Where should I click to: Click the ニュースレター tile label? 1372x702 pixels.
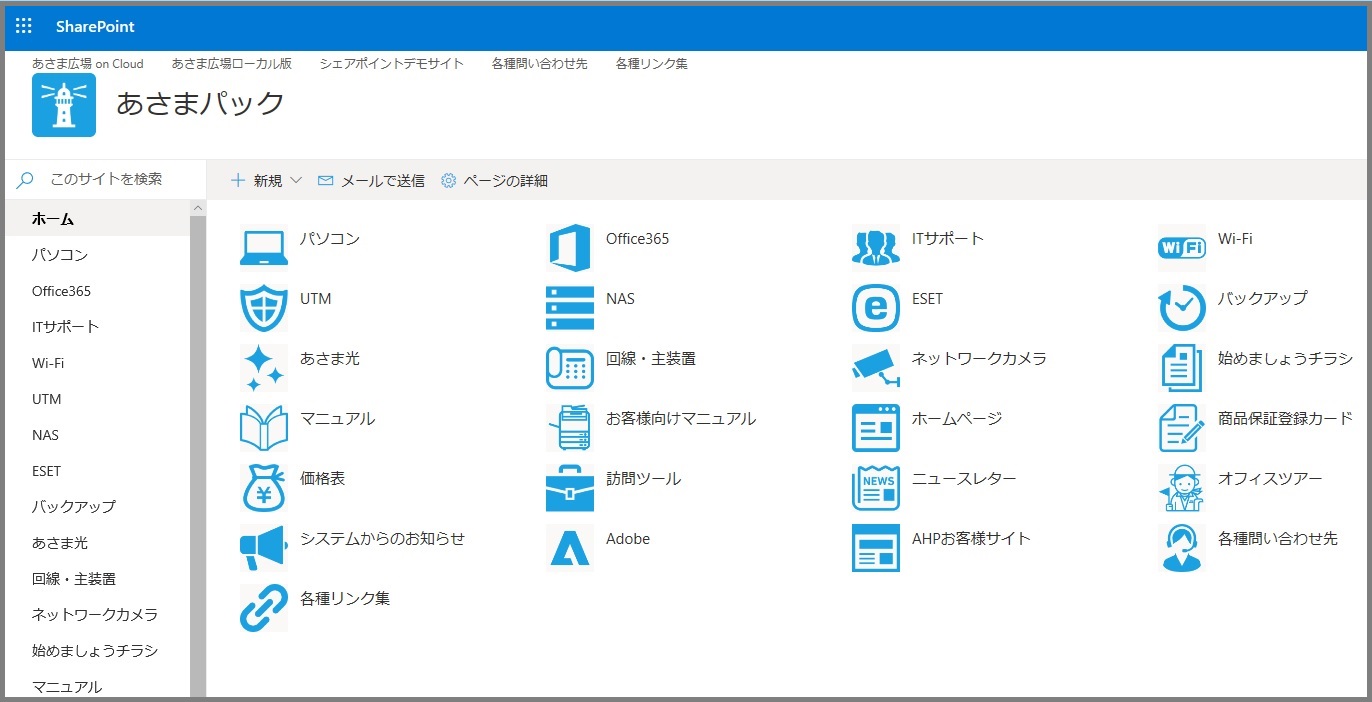tap(964, 479)
